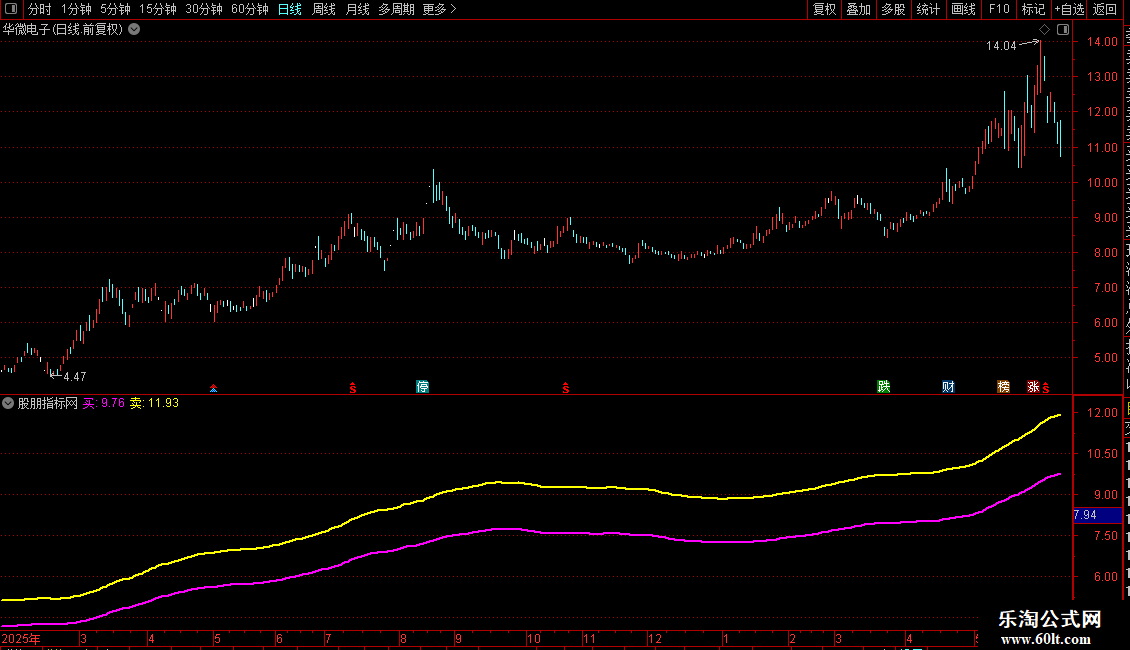This screenshot has height=650, width=1130.
Task: Click the 叠加 overlay button
Action: 858,9
